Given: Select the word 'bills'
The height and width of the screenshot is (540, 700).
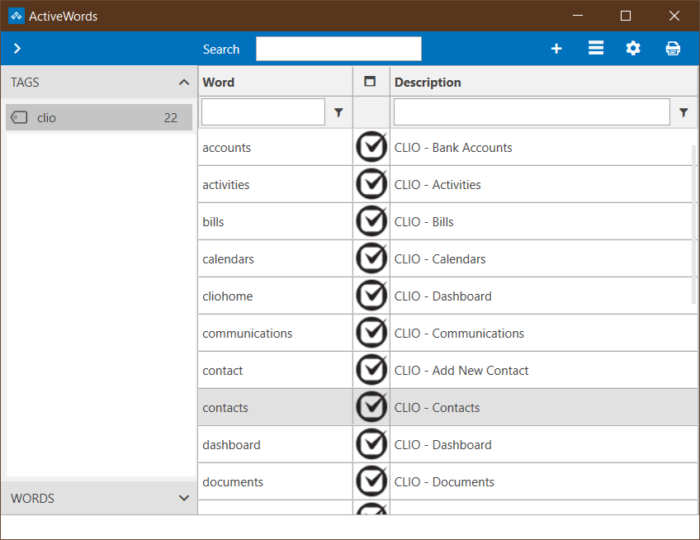Looking at the screenshot, I should click(x=213, y=222).
